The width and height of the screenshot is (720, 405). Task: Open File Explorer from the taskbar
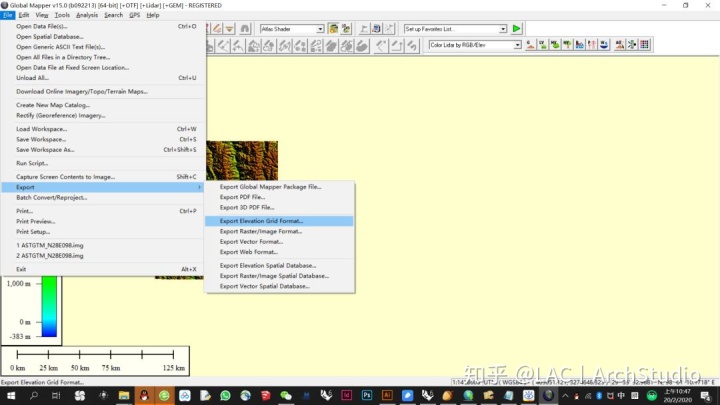tap(124, 395)
